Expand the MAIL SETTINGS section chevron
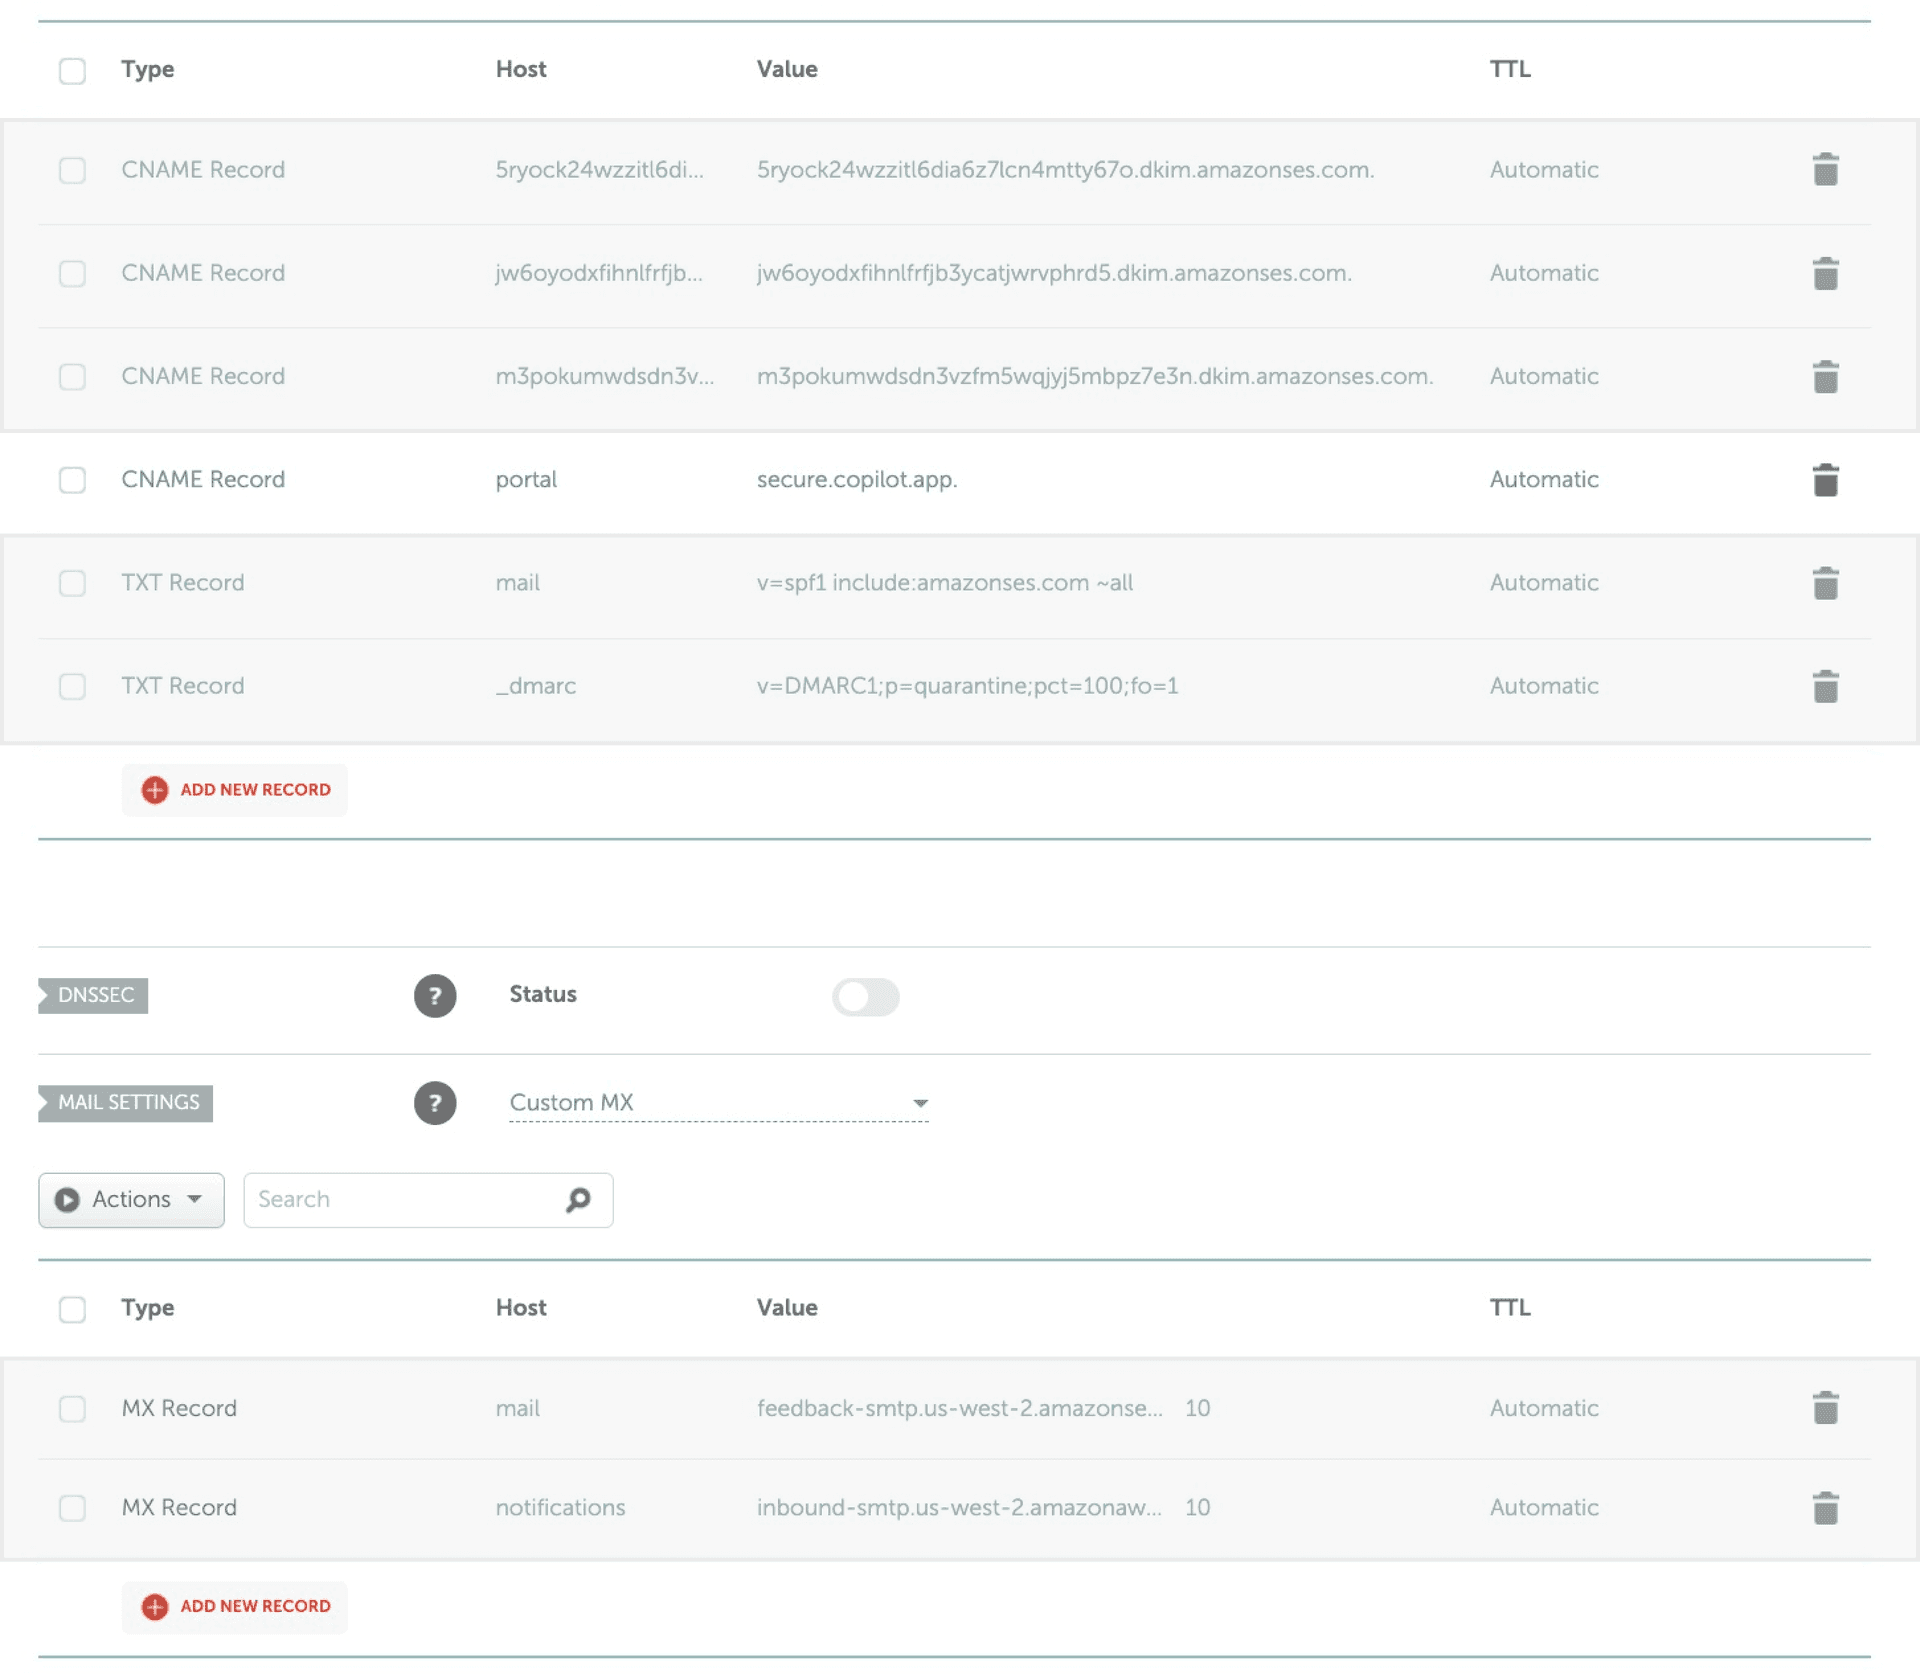 [x=44, y=1103]
